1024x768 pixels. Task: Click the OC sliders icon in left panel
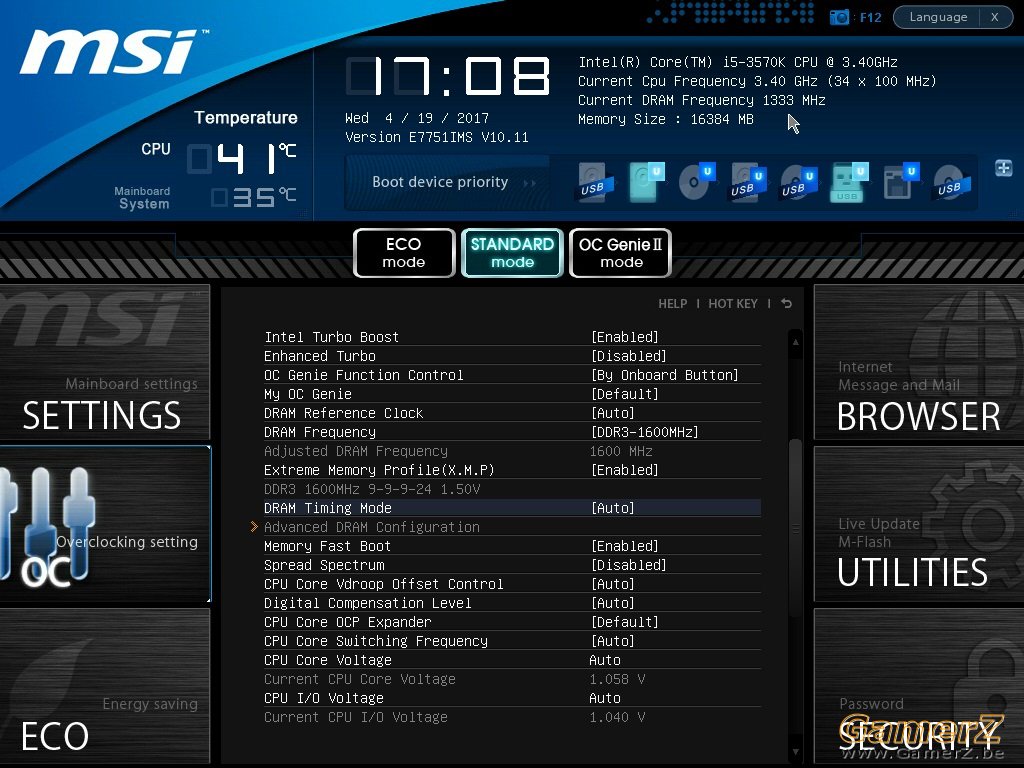[49, 526]
